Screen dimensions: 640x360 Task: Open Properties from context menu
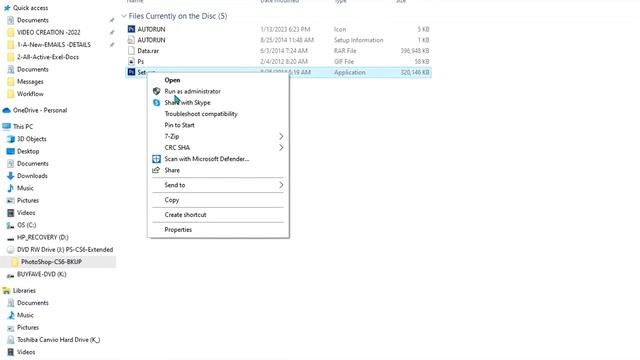[x=178, y=229]
